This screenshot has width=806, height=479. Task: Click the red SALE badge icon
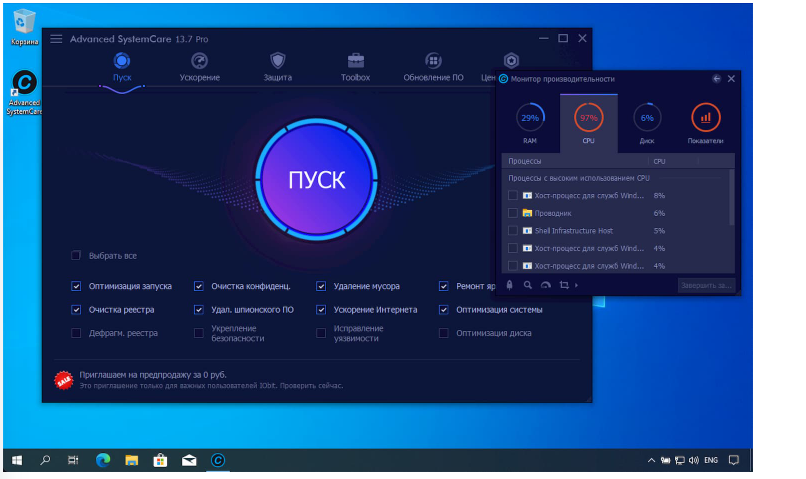point(64,380)
